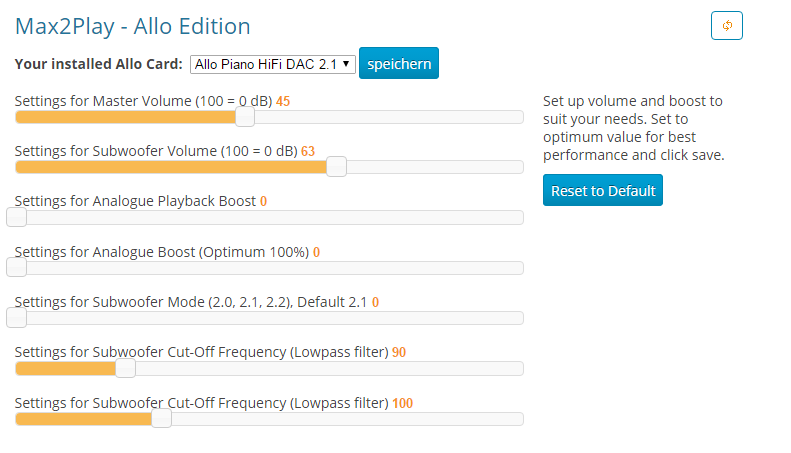Click the Cut-Off Frequency 100 slider handle

pyautogui.click(x=161, y=419)
